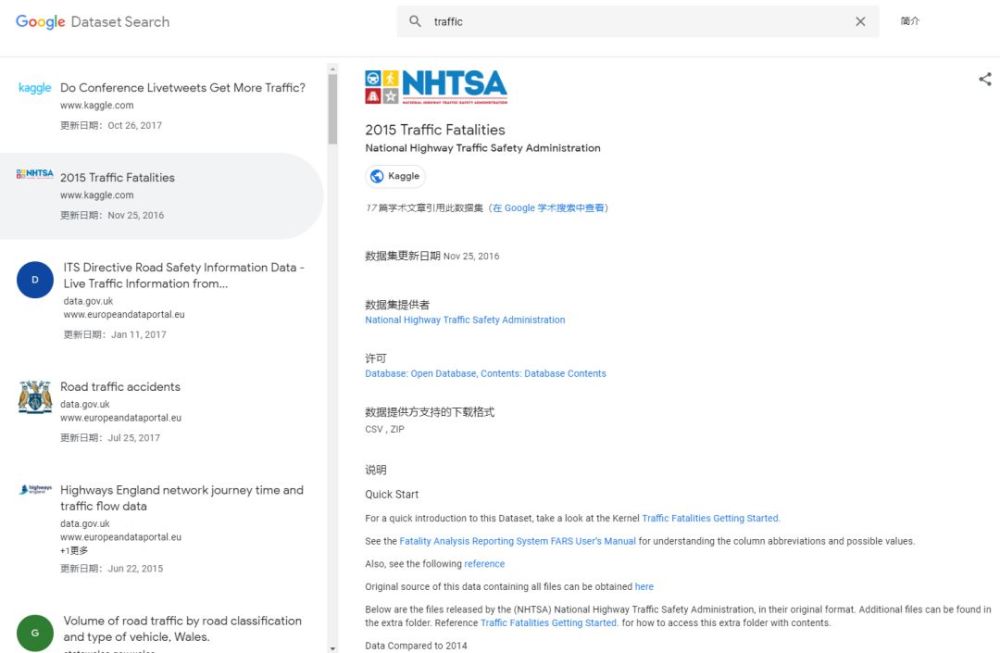Open Do Conference Livetweets Get More Traffic result
The height and width of the screenshot is (653, 1000).
(x=183, y=87)
